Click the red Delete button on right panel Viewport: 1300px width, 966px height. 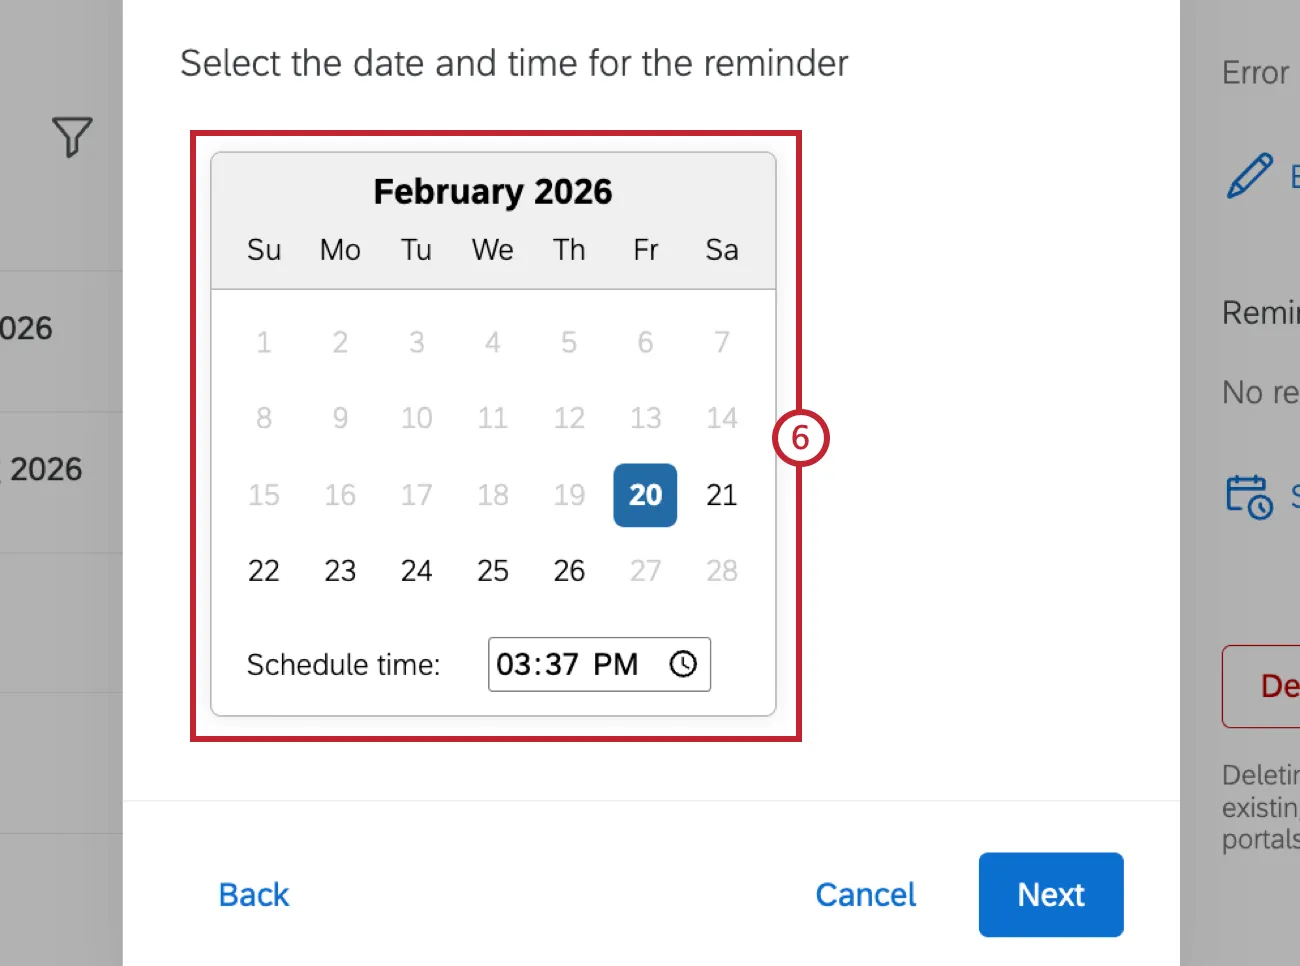click(x=1273, y=687)
